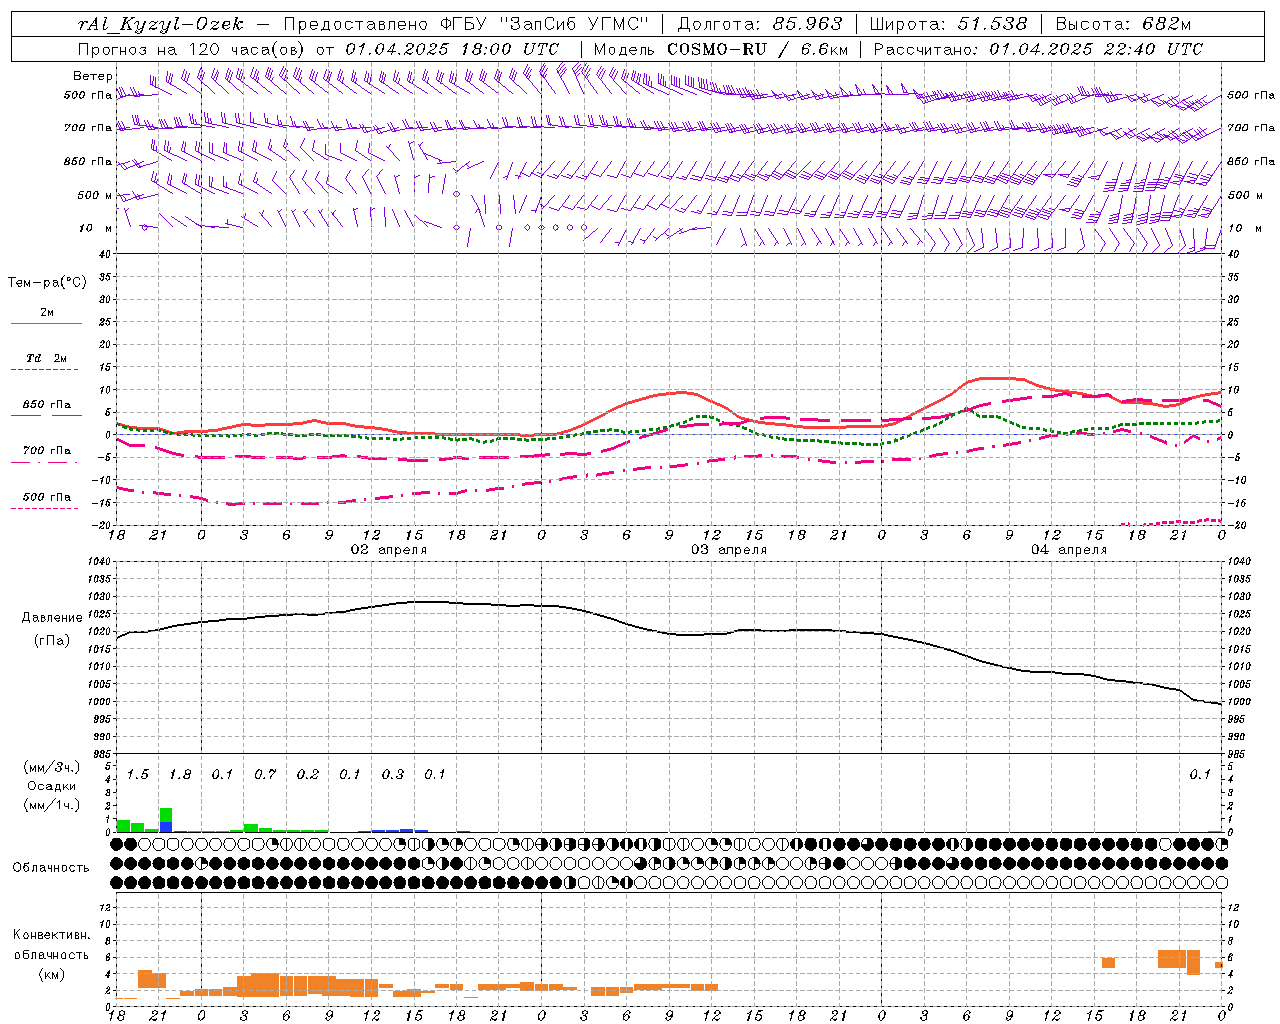
Task: Click the station name rAl_Kyzyl-Ozek in header
Action: 160,24
